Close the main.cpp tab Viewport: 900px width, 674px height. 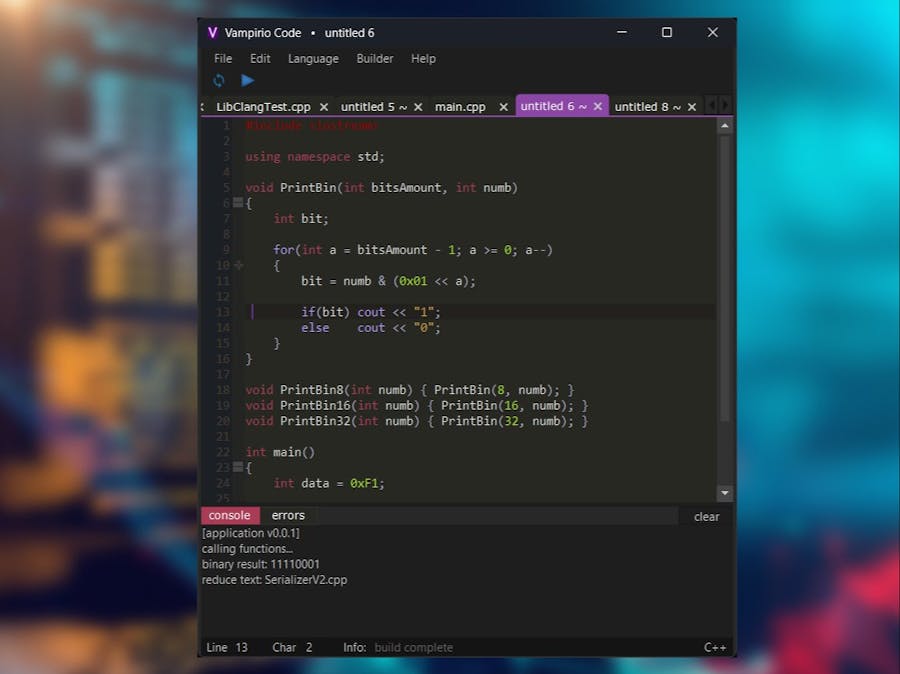pos(503,107)
